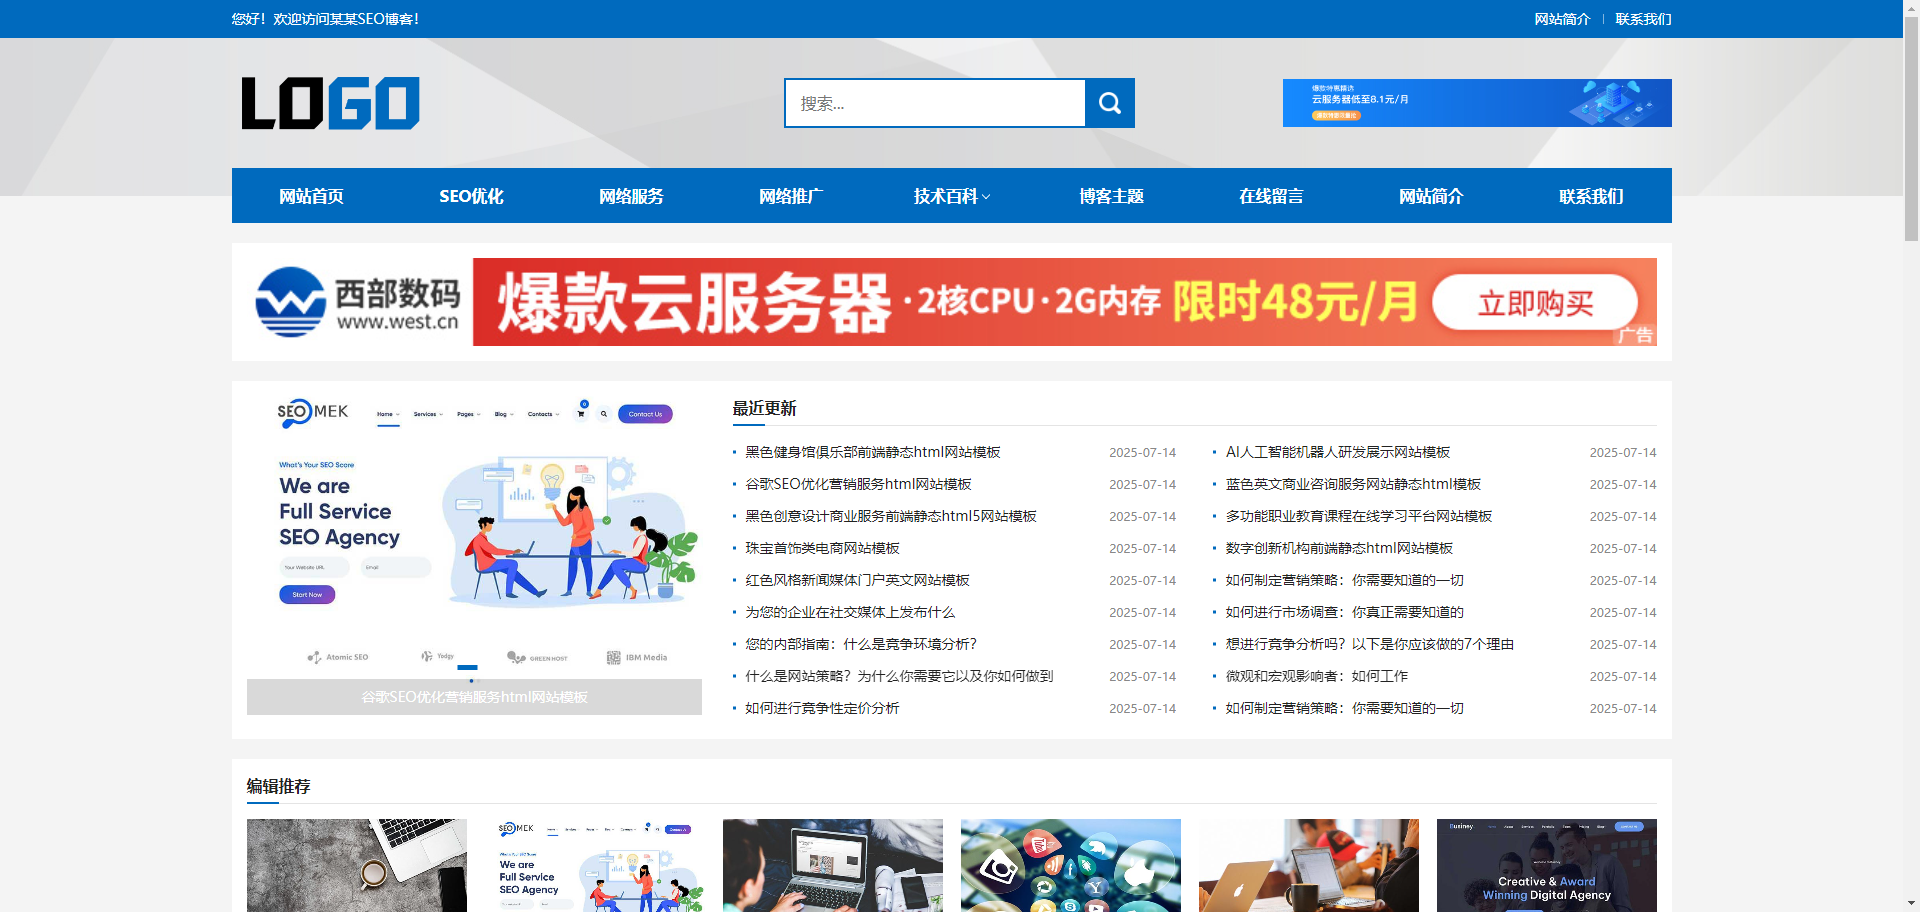Open 多功能职业教育课程在线学习平台网站模板 article
1920x912 pixels.
click(1359, 516)
